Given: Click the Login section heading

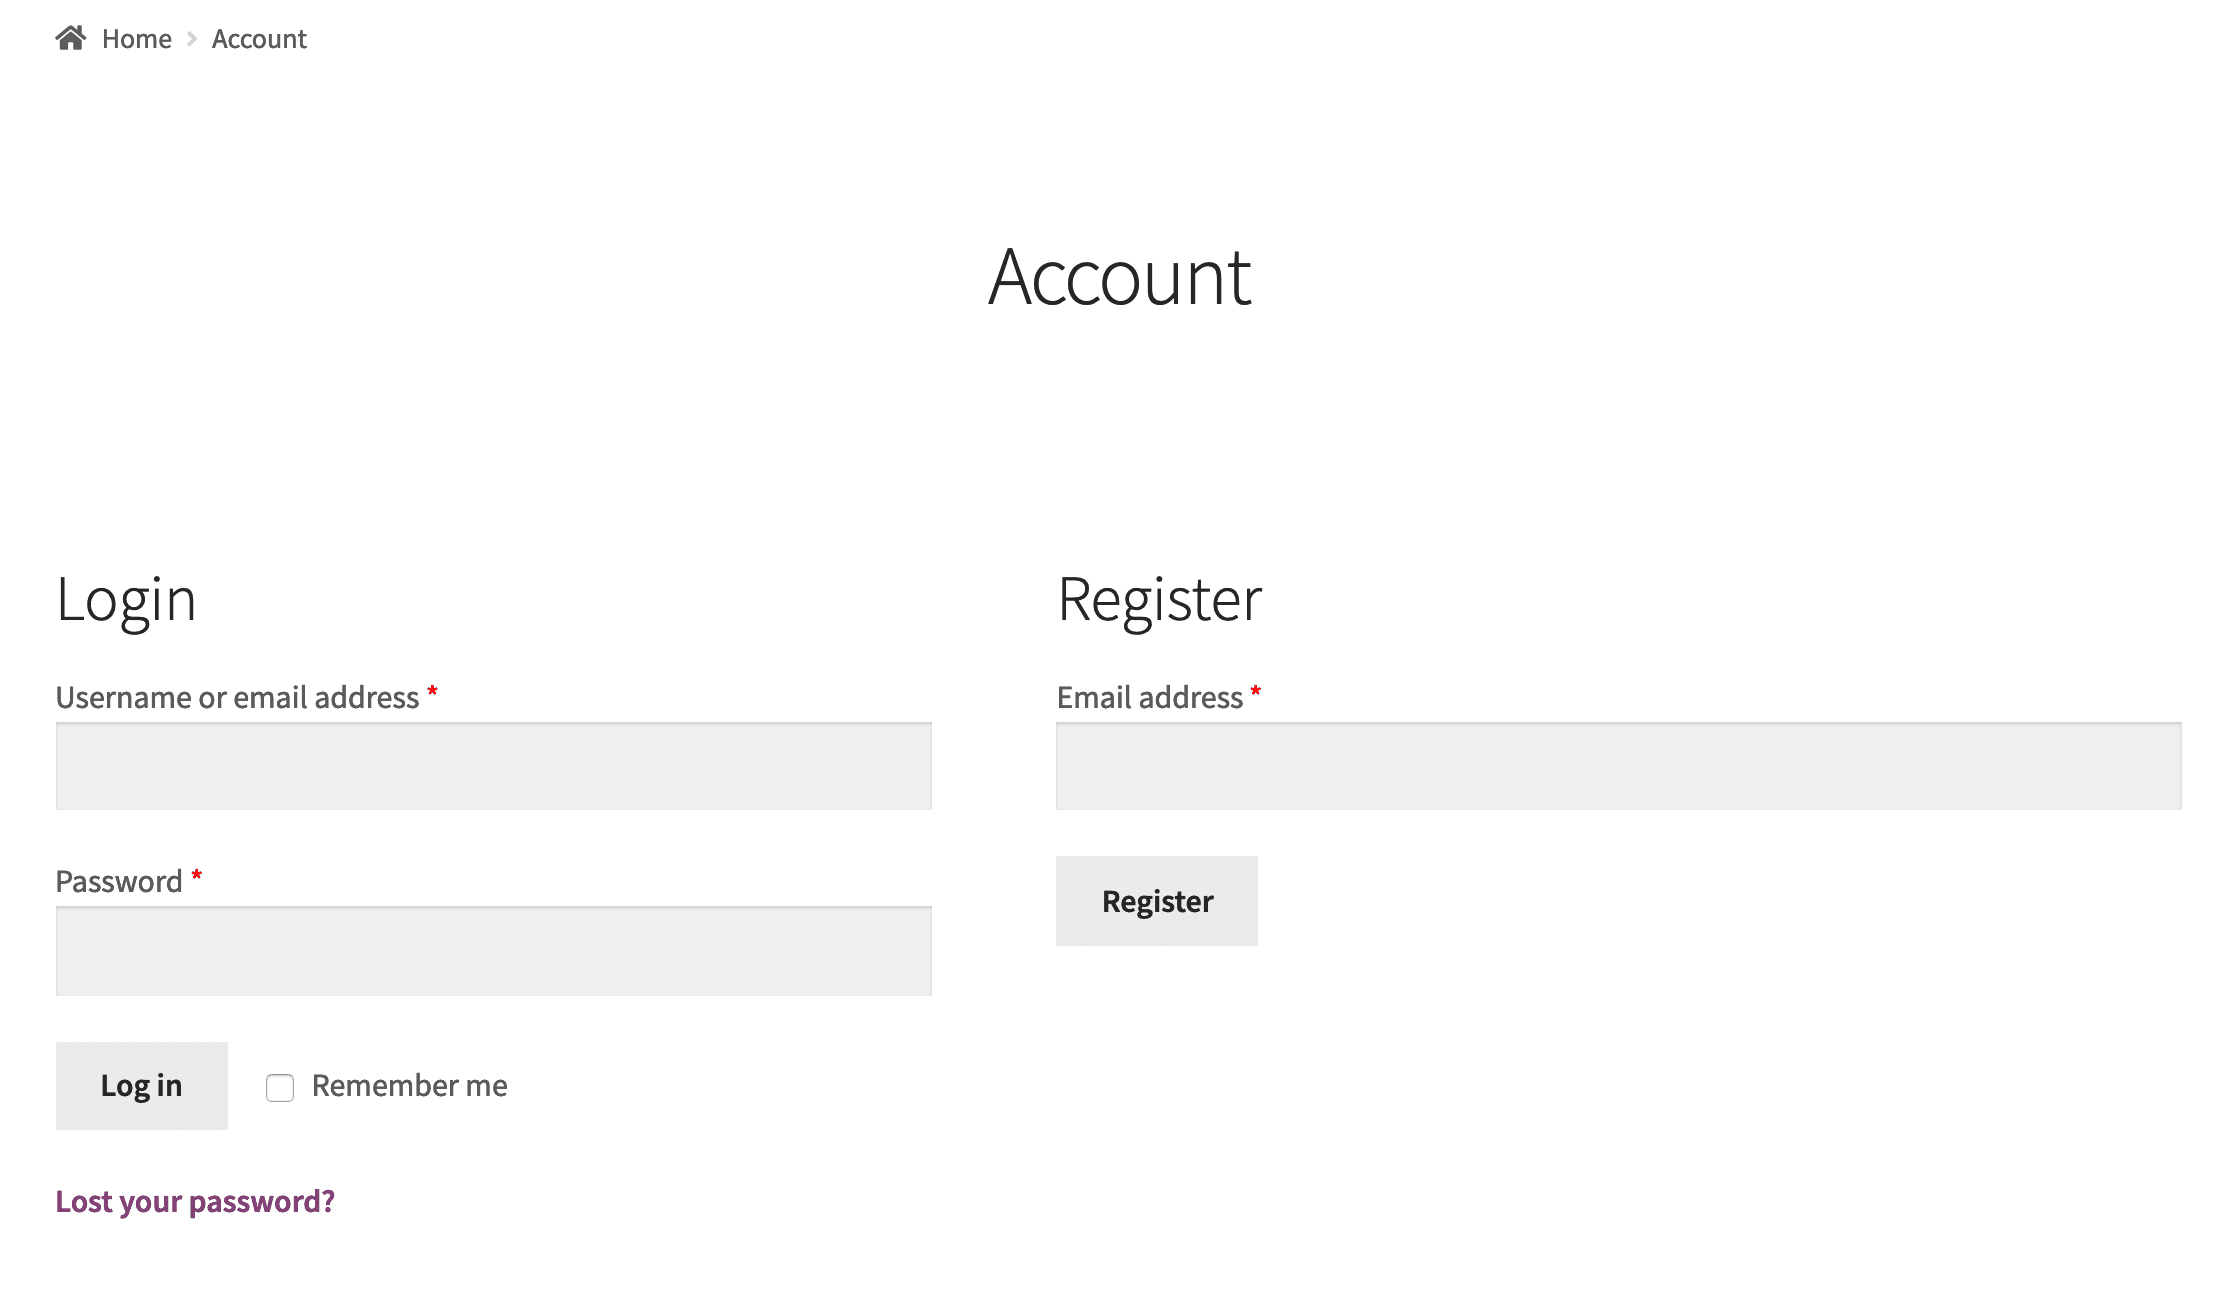Looking at the screenshot, I should click(126, 600).
